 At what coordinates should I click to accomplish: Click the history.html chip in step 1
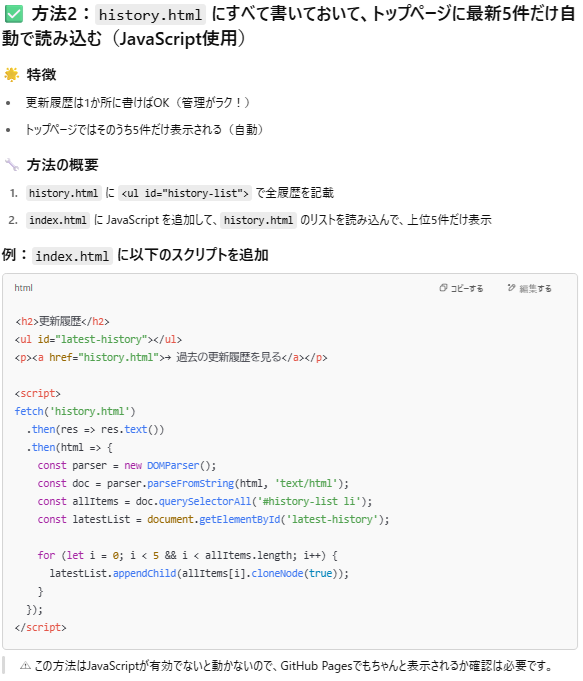(x=63, y=193)
